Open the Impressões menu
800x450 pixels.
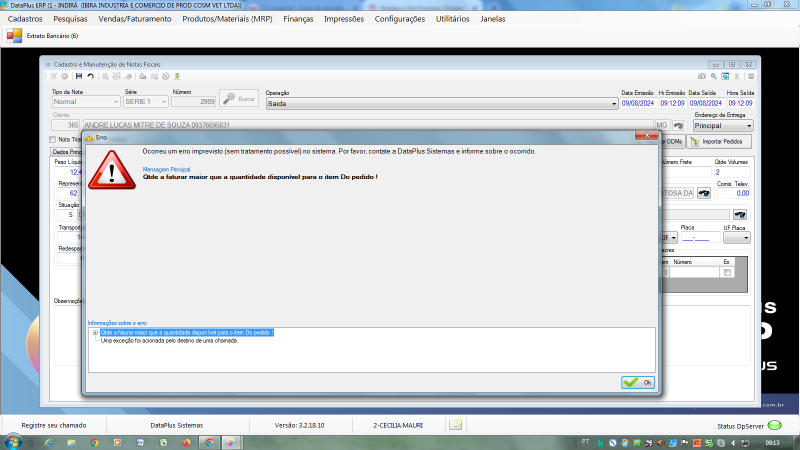[344, 19]
